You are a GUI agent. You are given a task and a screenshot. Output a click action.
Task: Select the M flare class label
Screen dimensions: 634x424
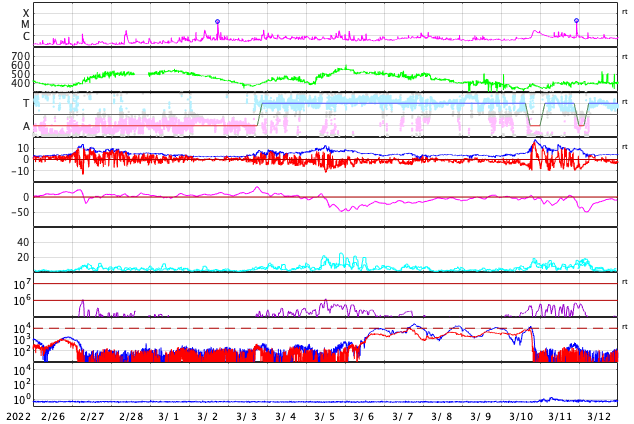click(25, 25)
